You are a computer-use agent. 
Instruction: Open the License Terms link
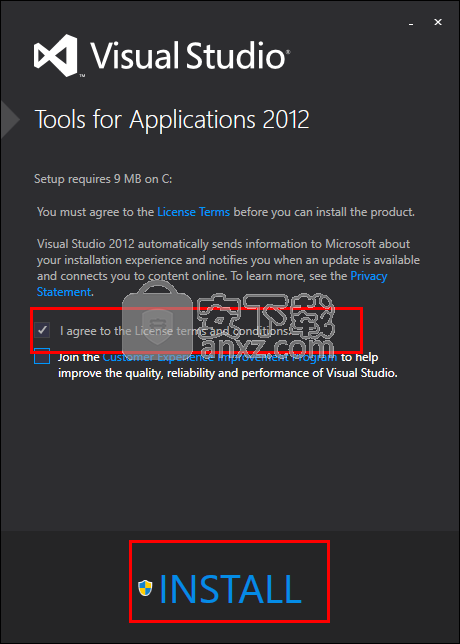coord(193,212)
